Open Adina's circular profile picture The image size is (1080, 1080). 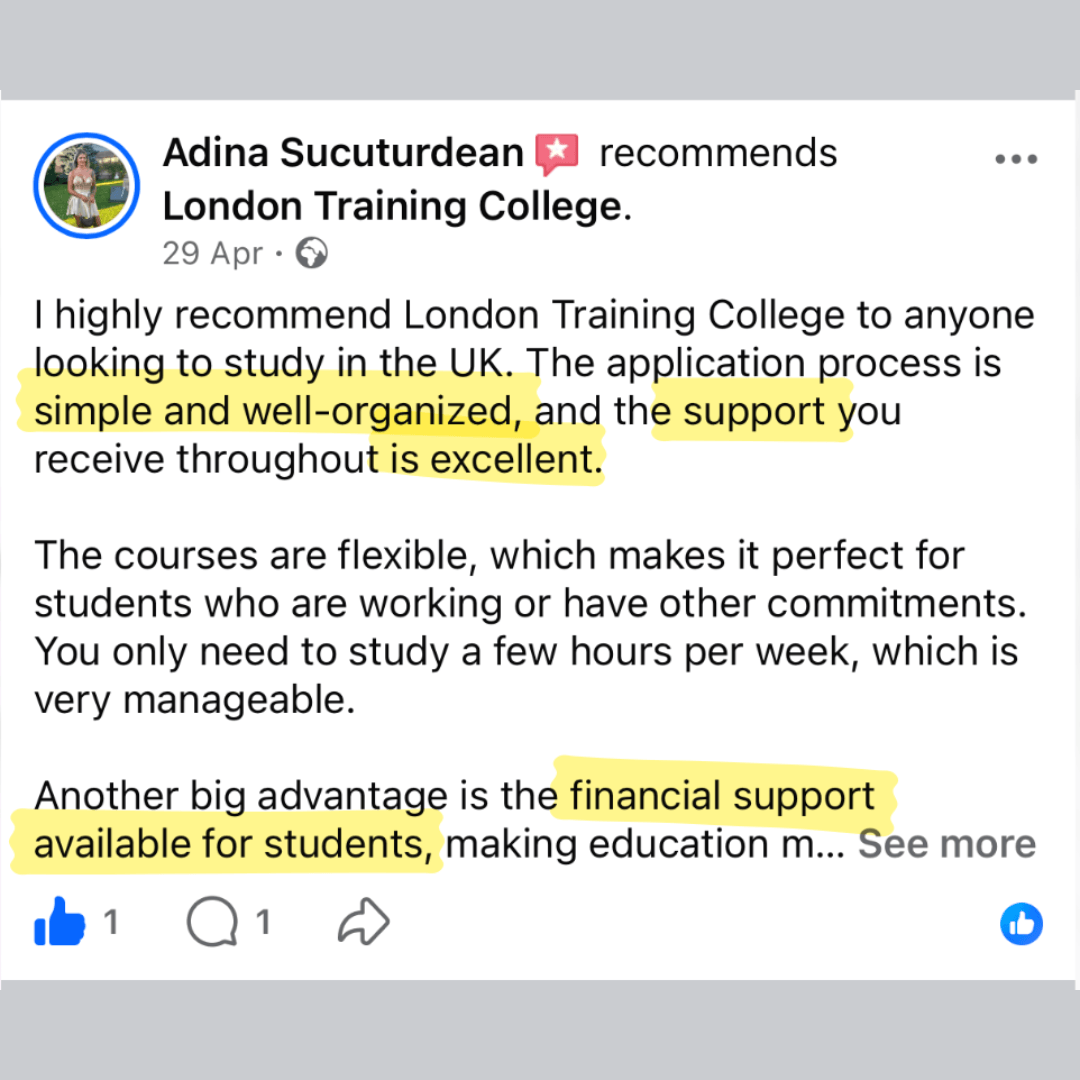coord(87,186)
